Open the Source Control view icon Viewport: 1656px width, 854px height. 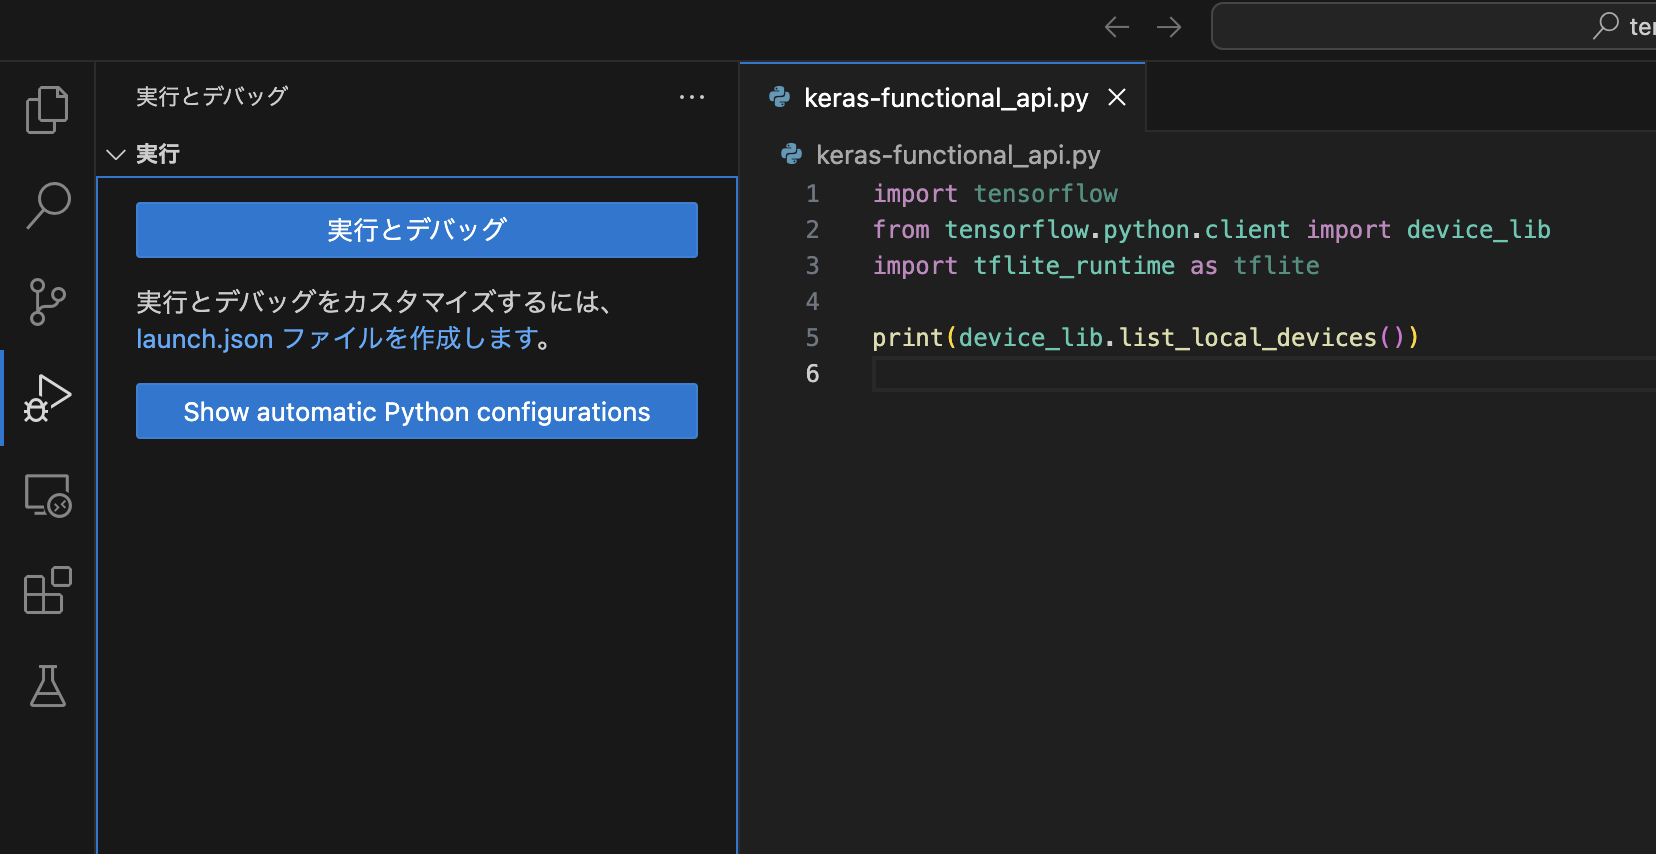click(x=47, y=301)
